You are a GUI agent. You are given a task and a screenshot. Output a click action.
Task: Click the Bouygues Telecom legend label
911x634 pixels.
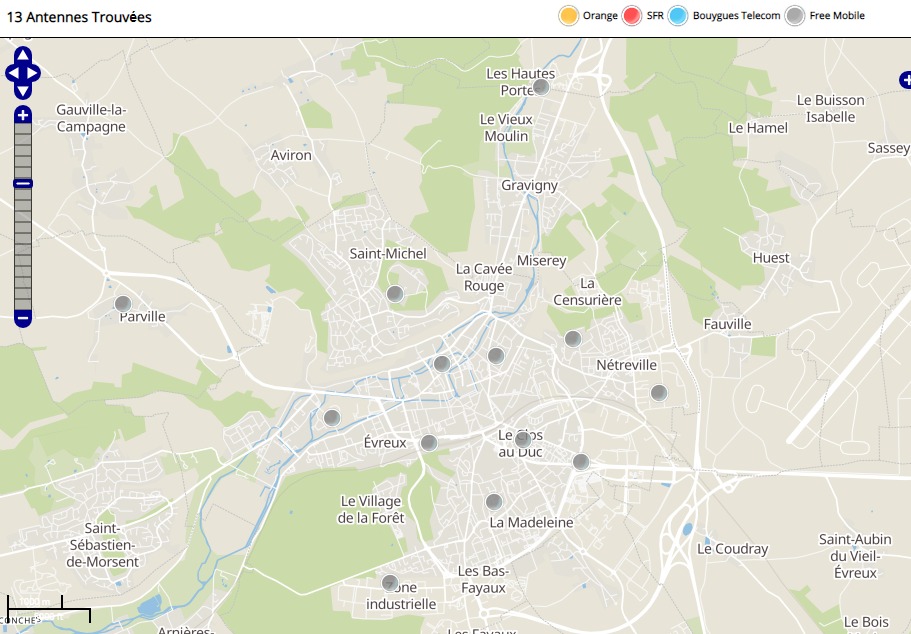pos(736,16)
